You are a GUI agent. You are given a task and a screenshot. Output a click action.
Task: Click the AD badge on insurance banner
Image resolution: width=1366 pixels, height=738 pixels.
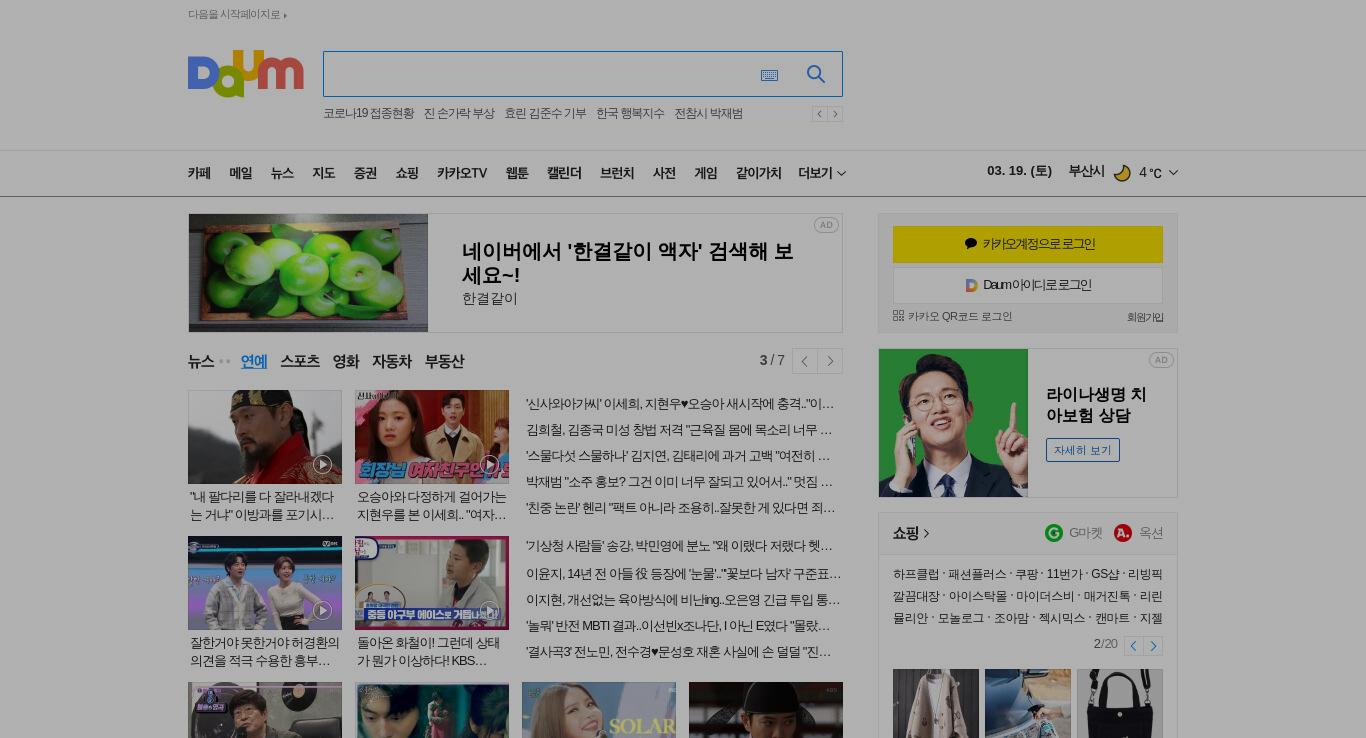coord(1161,360)
